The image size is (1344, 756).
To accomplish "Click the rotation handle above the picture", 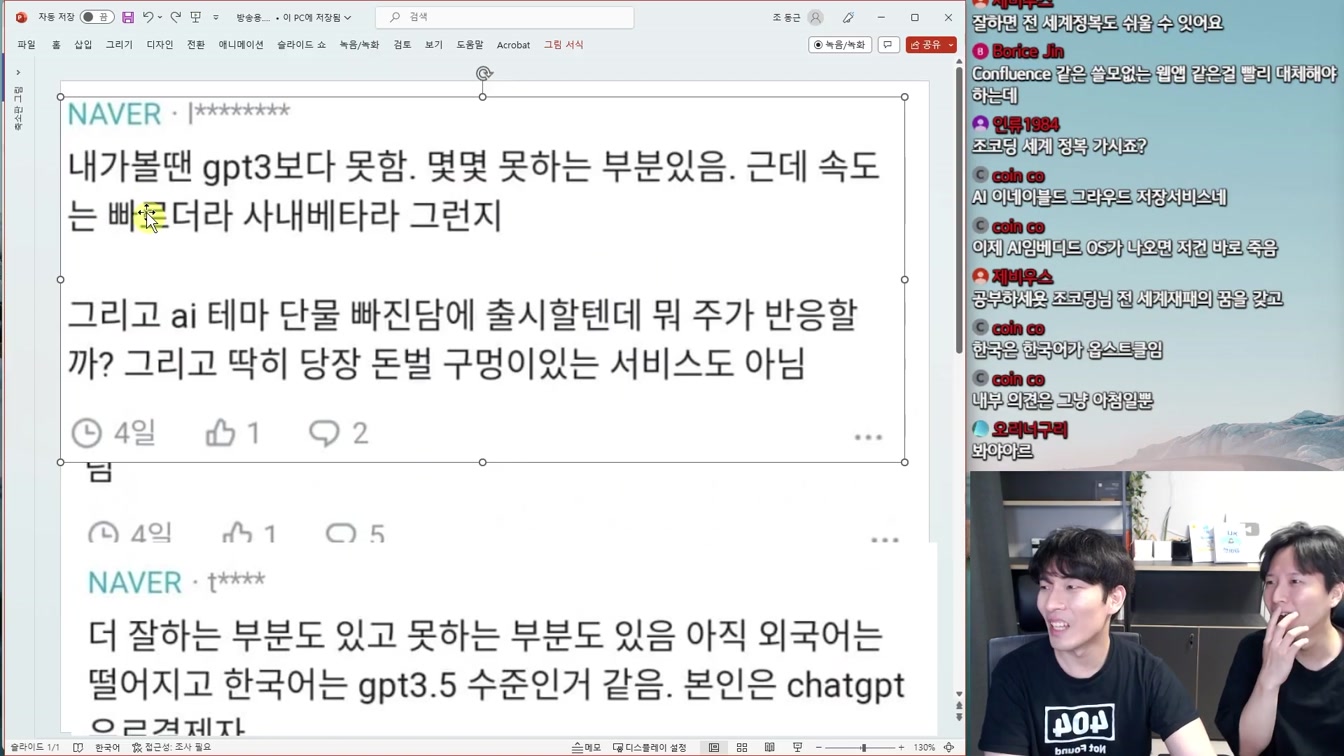I will click(484, 73).
